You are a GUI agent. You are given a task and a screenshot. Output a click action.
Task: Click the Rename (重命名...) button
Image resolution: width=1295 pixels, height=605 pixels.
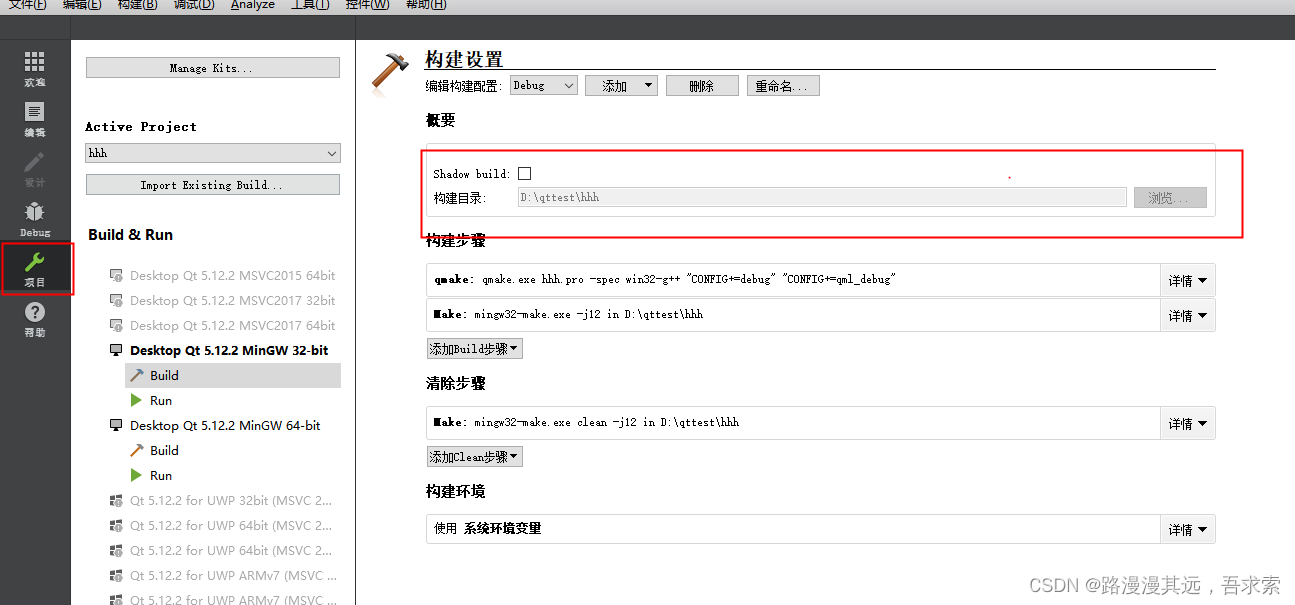point(783,86)
